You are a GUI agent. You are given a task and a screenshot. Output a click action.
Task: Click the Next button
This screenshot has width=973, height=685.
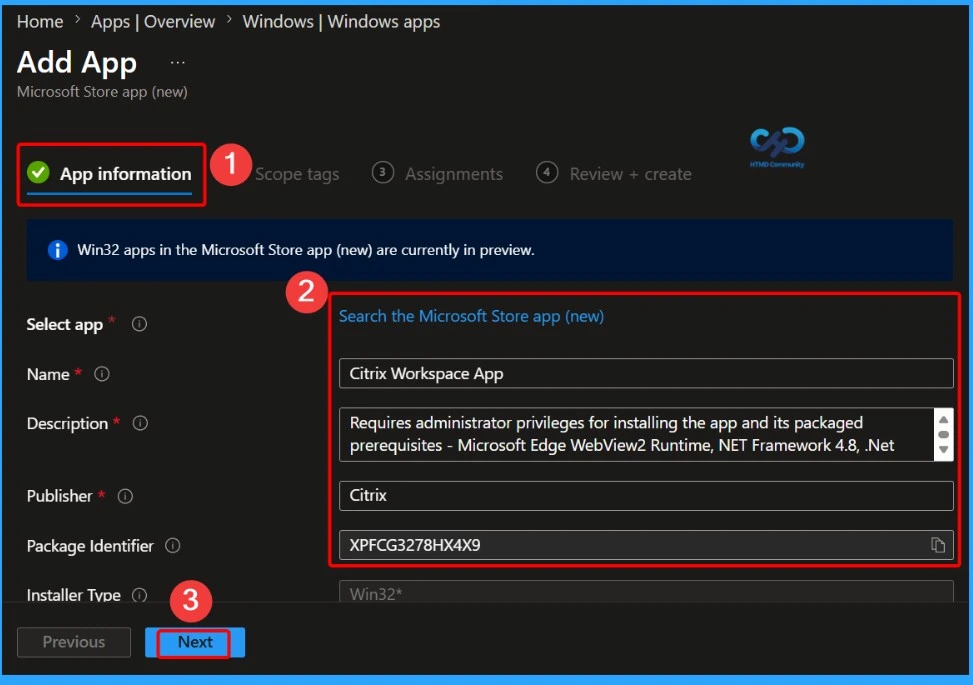click(x=195, y=642)
